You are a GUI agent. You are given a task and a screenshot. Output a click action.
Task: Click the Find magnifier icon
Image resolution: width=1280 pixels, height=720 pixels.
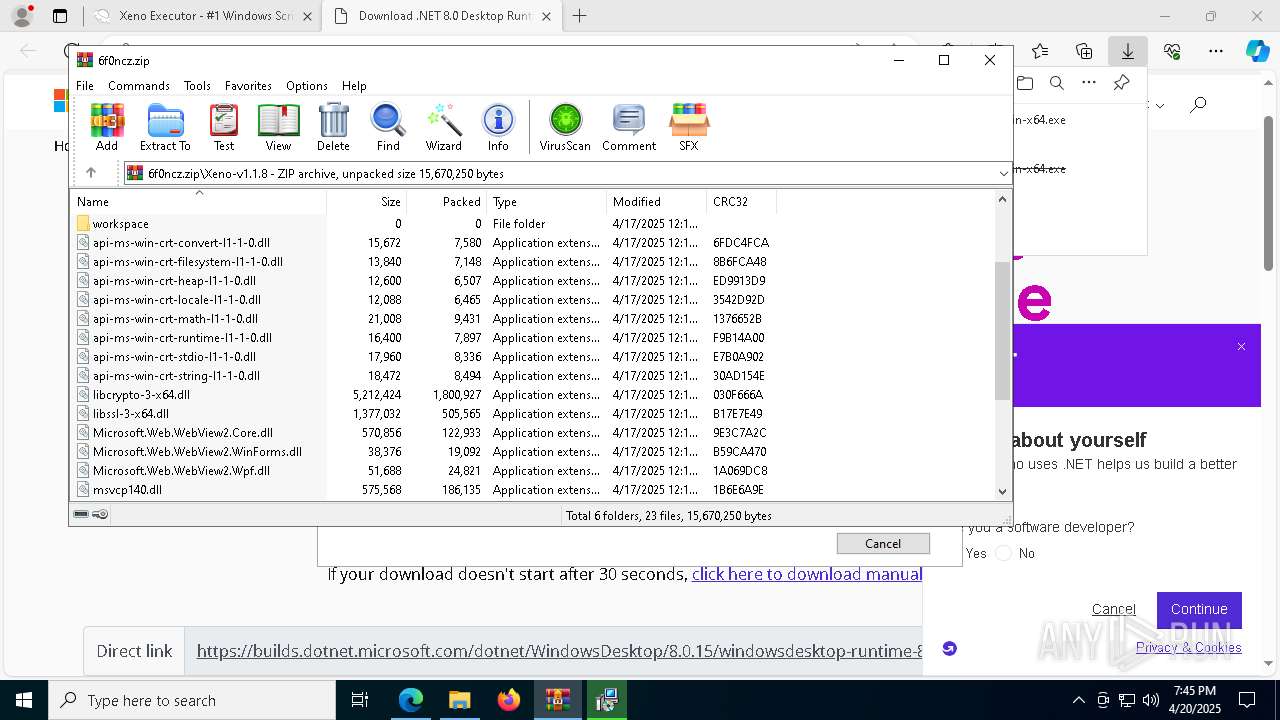point(388,127)
